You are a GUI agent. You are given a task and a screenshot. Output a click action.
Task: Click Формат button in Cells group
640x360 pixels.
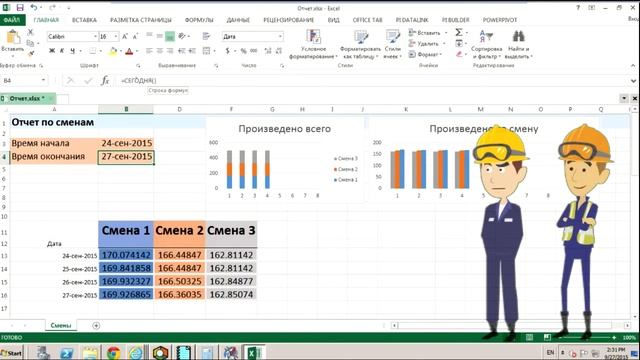[x=425, y=54]
